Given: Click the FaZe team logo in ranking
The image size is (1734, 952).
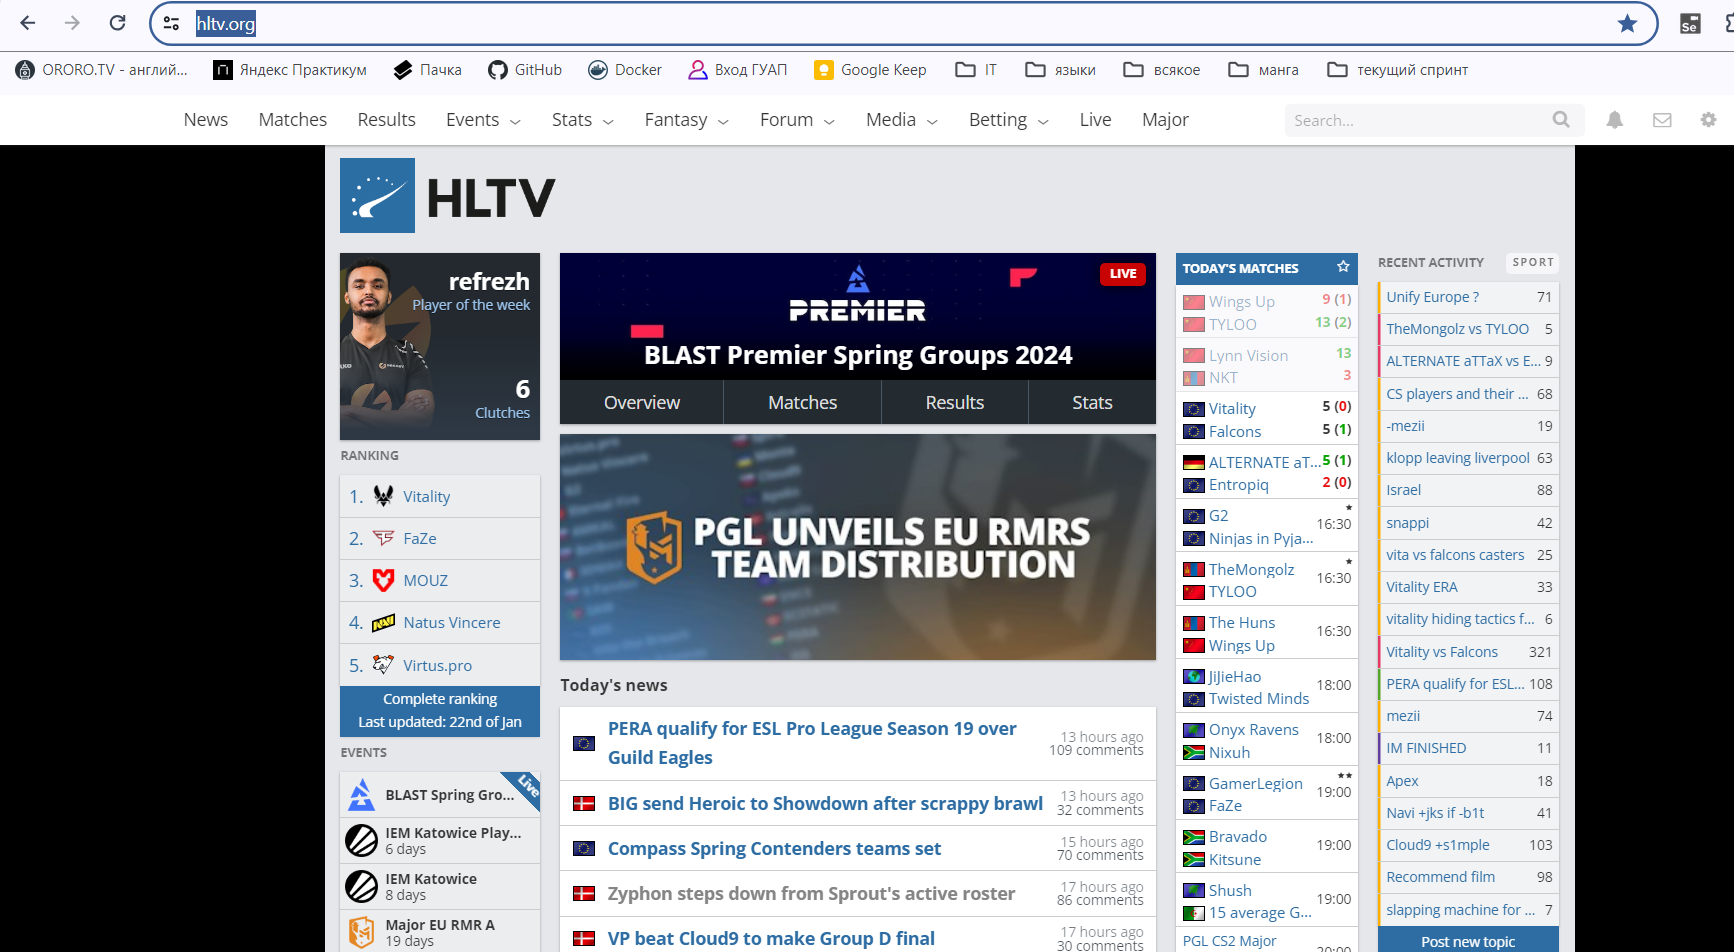Looking at the screenshot, I should tap(383, 538).
